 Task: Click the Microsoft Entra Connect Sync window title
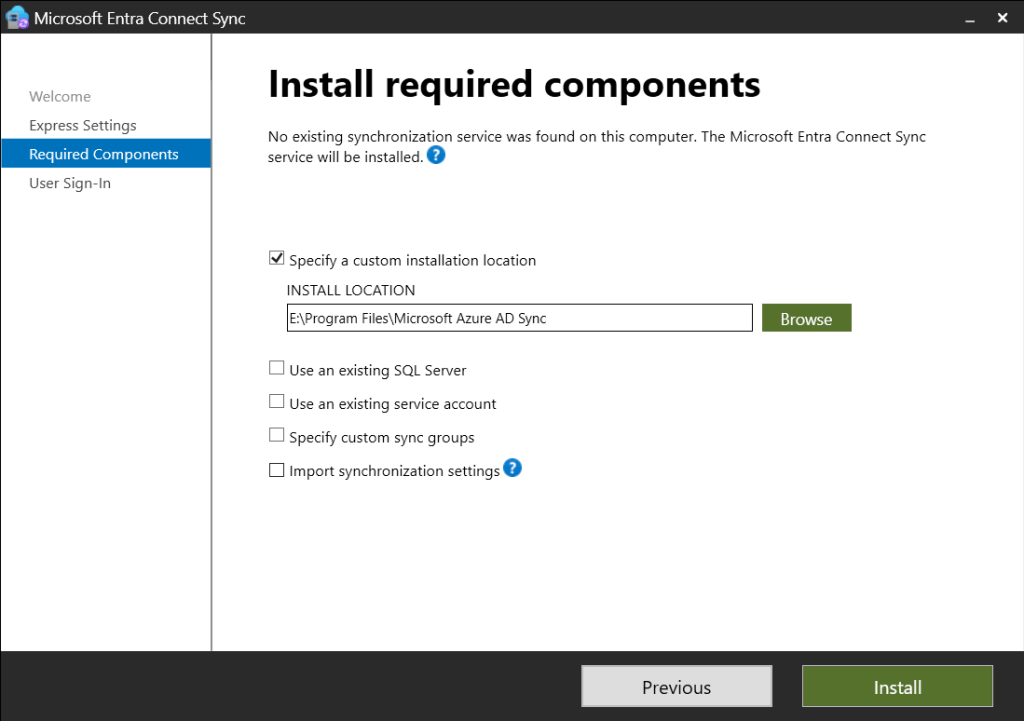140,18
